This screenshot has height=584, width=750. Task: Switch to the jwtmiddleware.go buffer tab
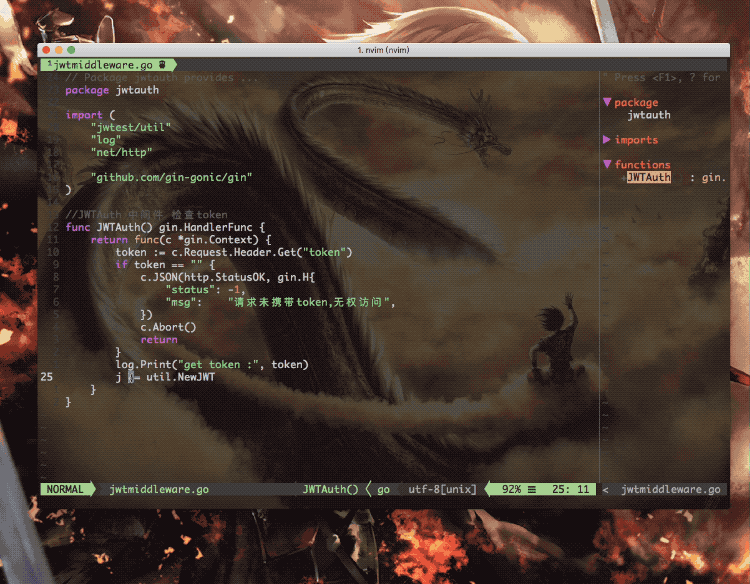(108, 65)
